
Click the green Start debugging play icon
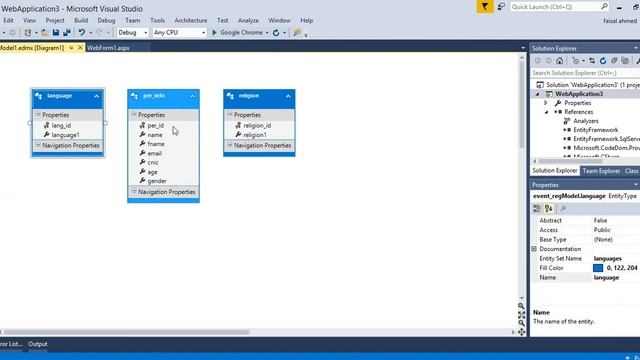[214, 32]
